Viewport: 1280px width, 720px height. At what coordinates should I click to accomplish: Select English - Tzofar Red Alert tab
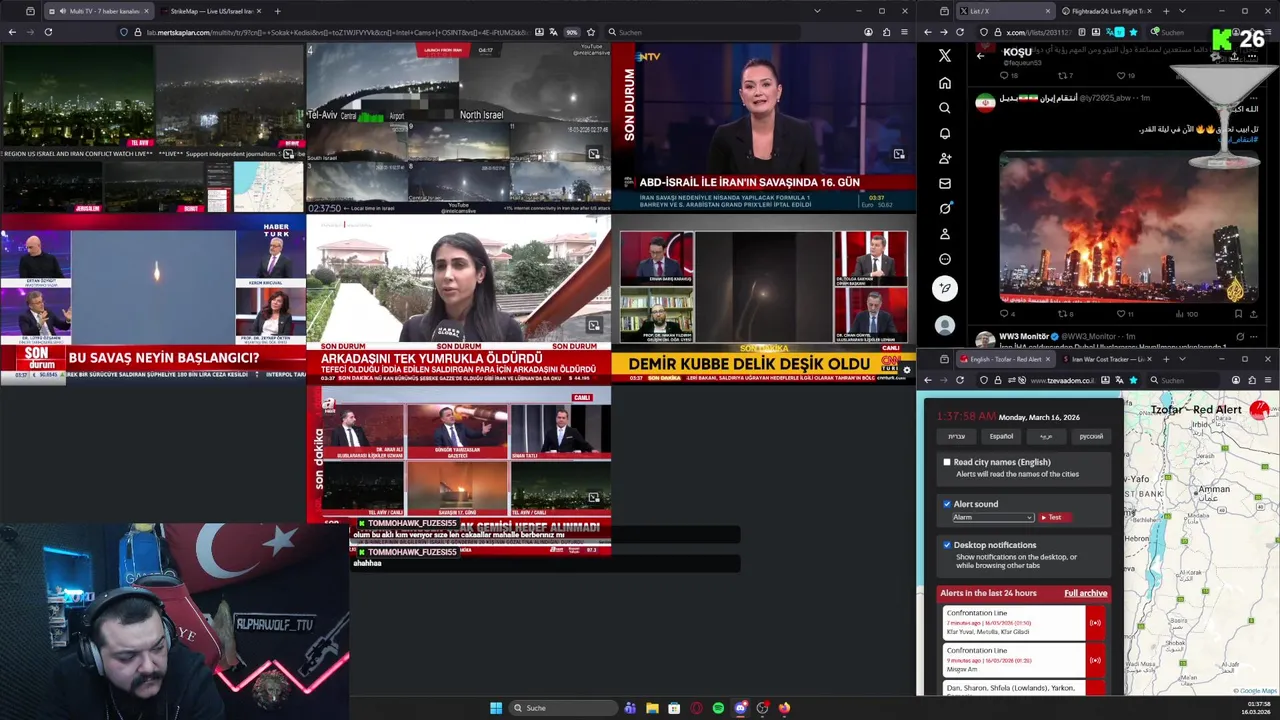(1005, 359)
